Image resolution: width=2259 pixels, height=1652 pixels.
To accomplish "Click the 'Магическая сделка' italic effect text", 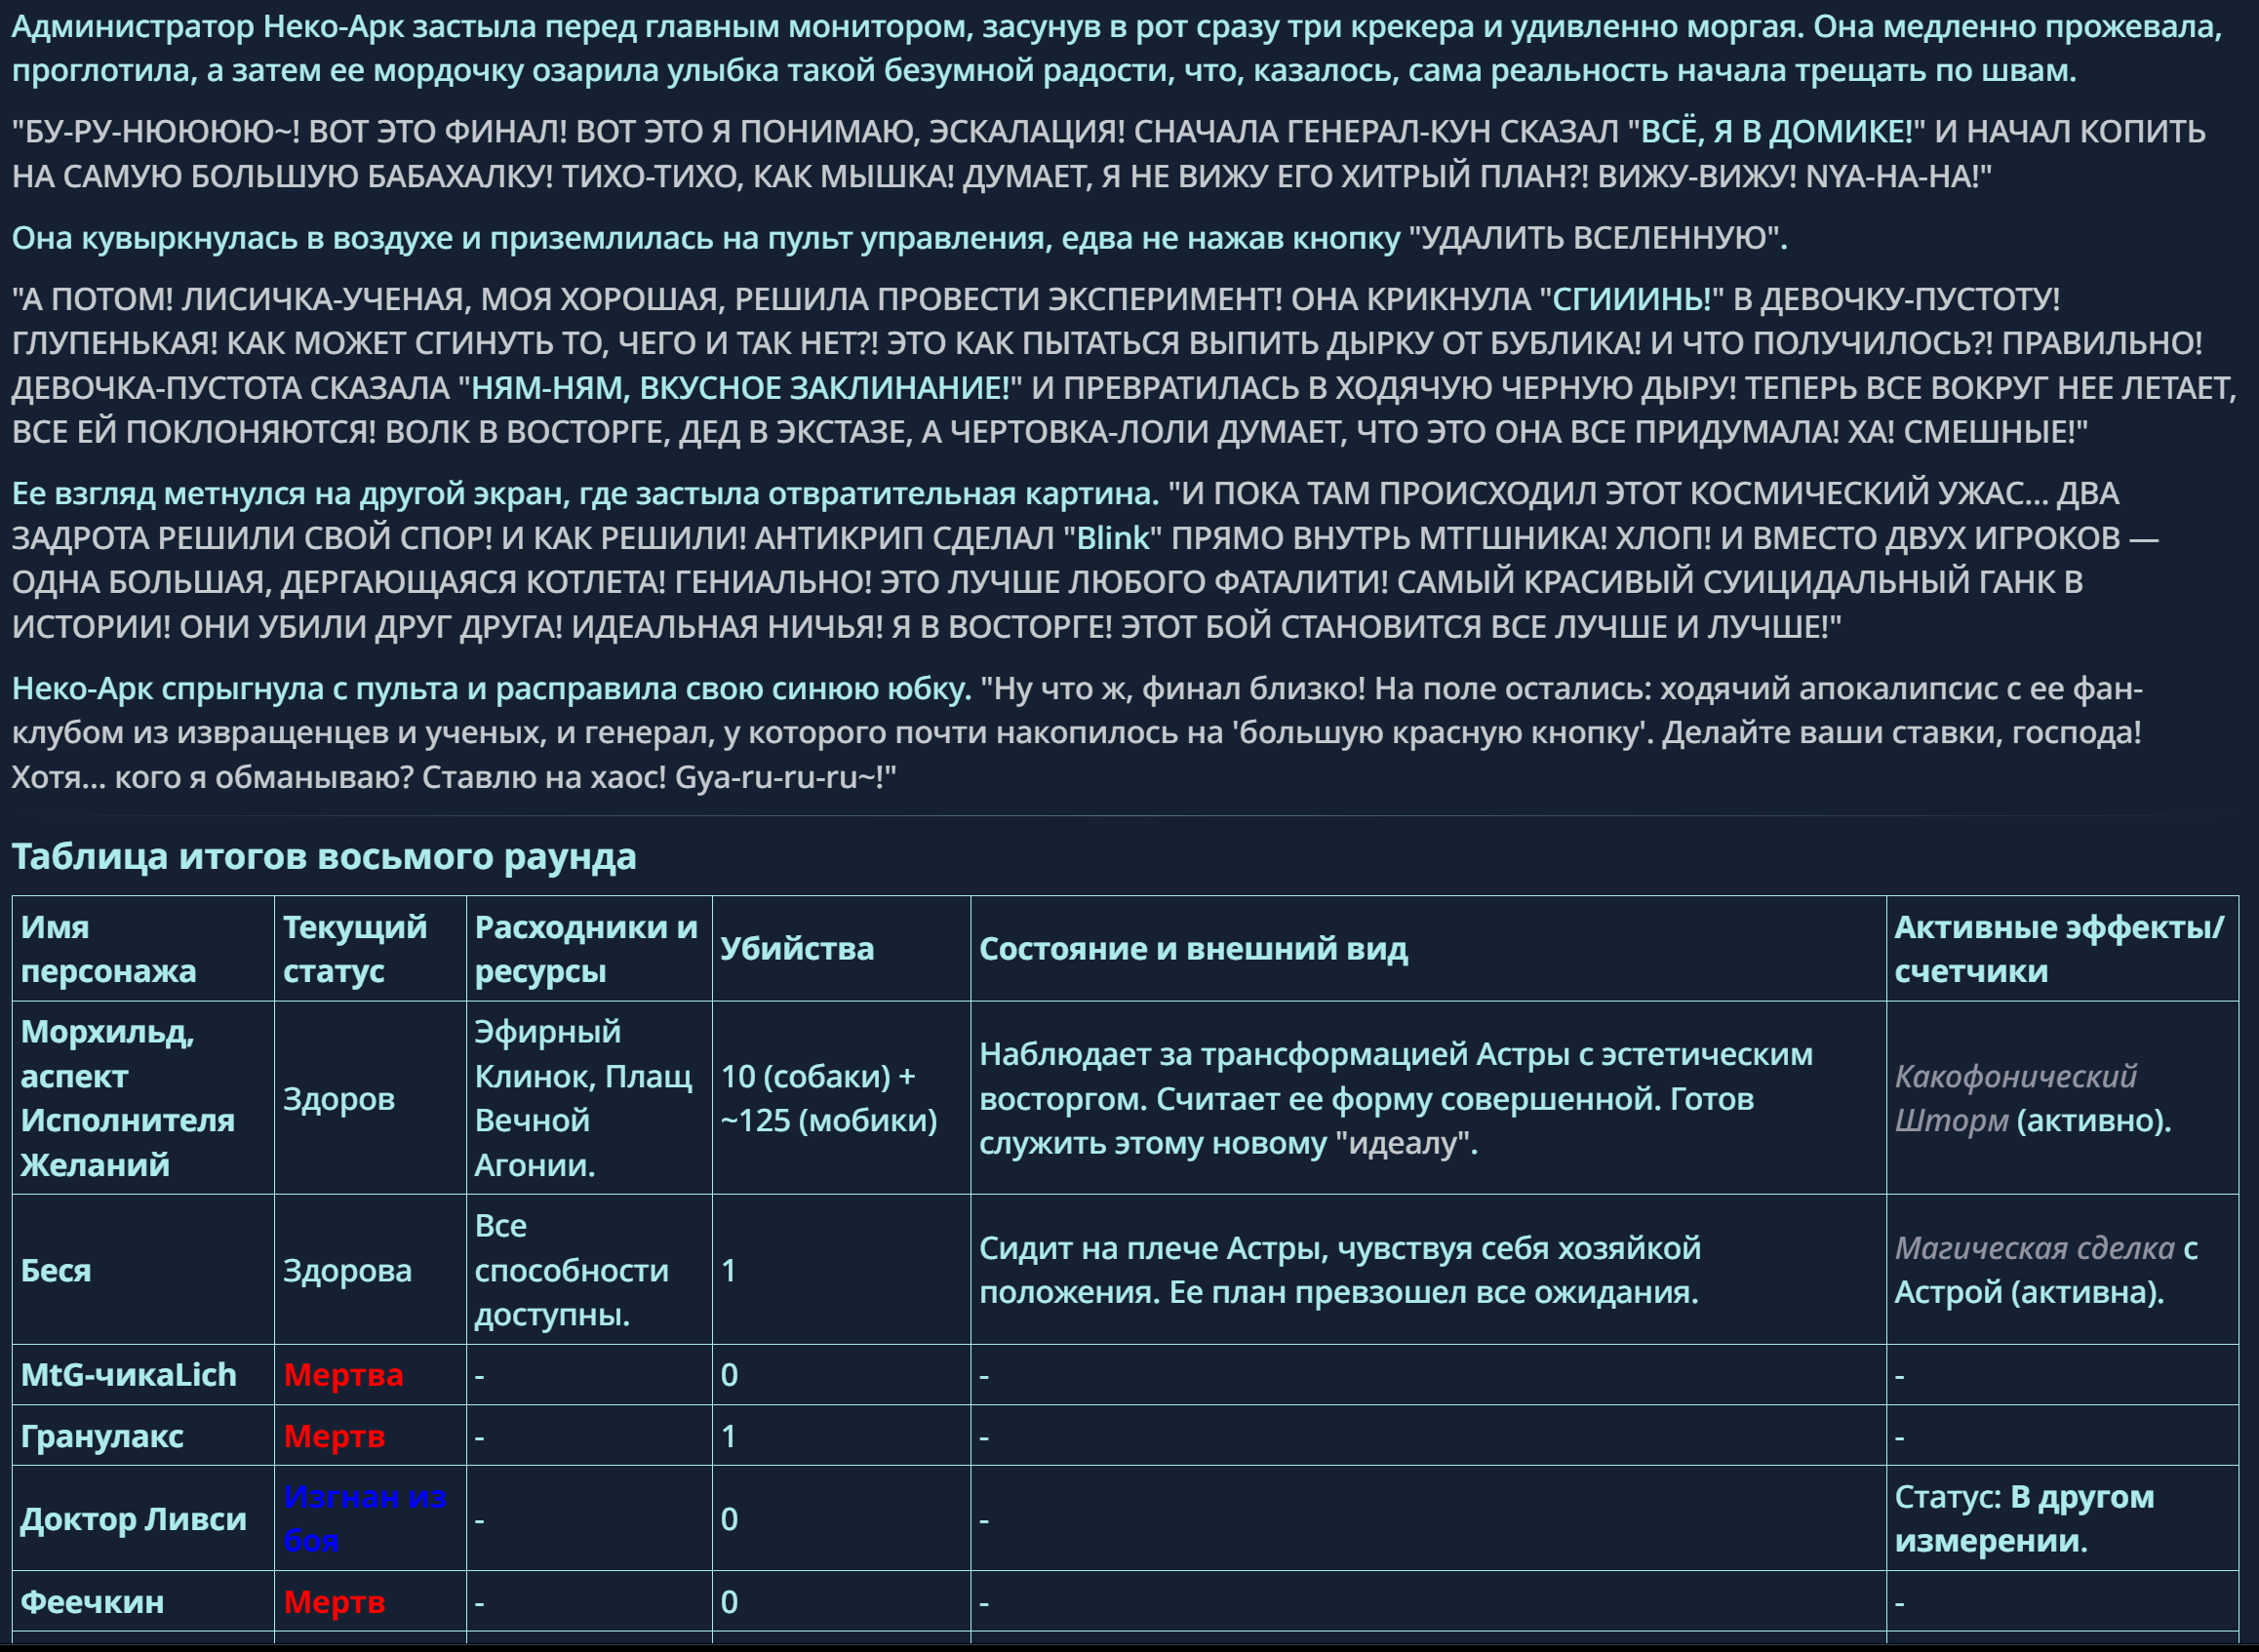I will 2034,1248.
